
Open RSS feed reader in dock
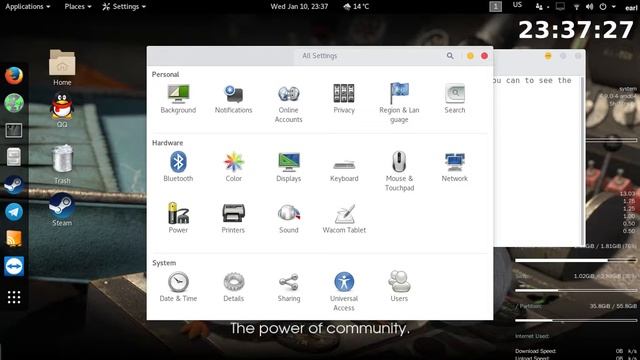coord(14,239)
